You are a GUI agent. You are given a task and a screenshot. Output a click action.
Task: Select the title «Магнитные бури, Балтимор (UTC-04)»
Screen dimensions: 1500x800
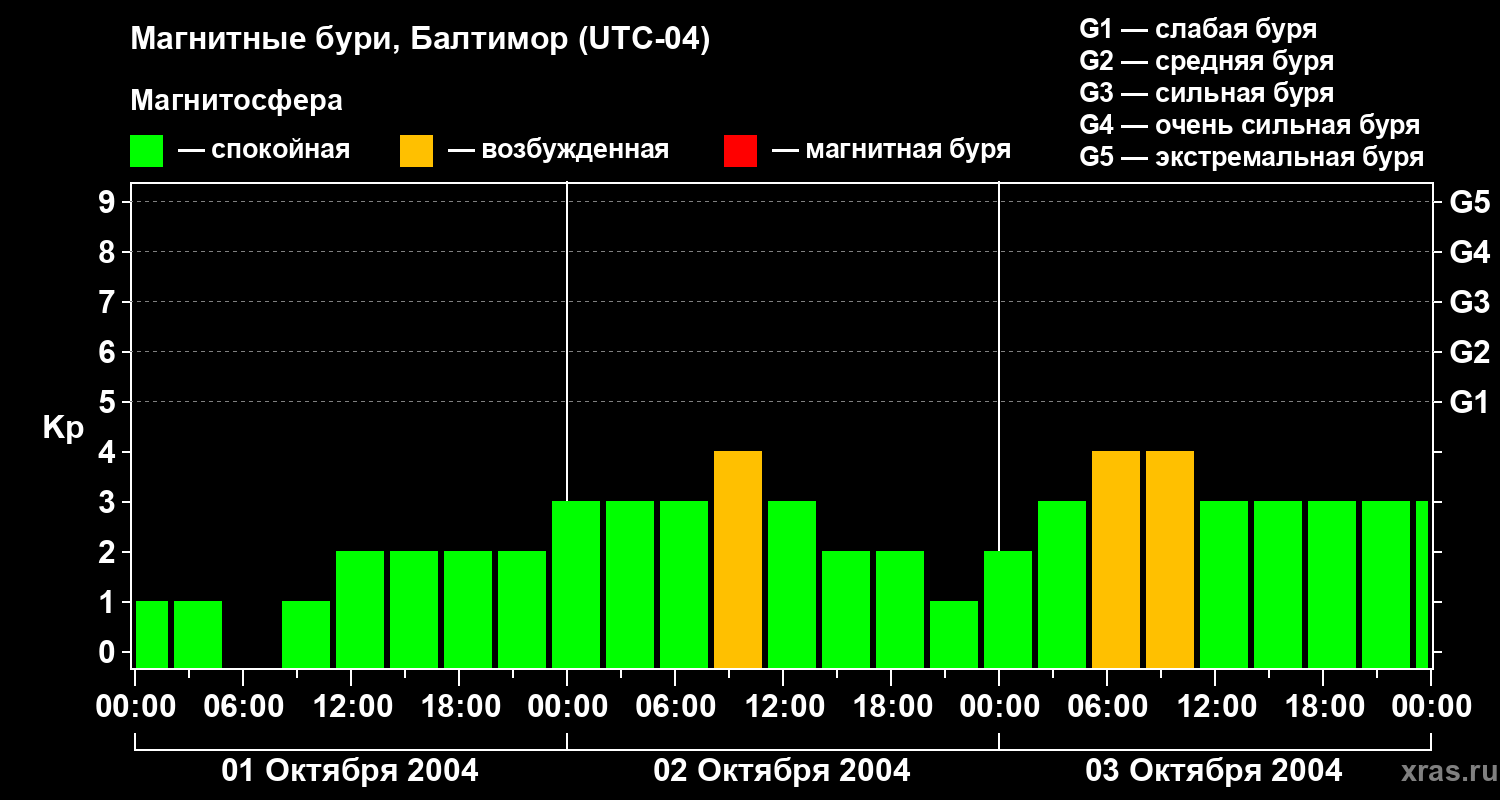click(x=420, y=40)
